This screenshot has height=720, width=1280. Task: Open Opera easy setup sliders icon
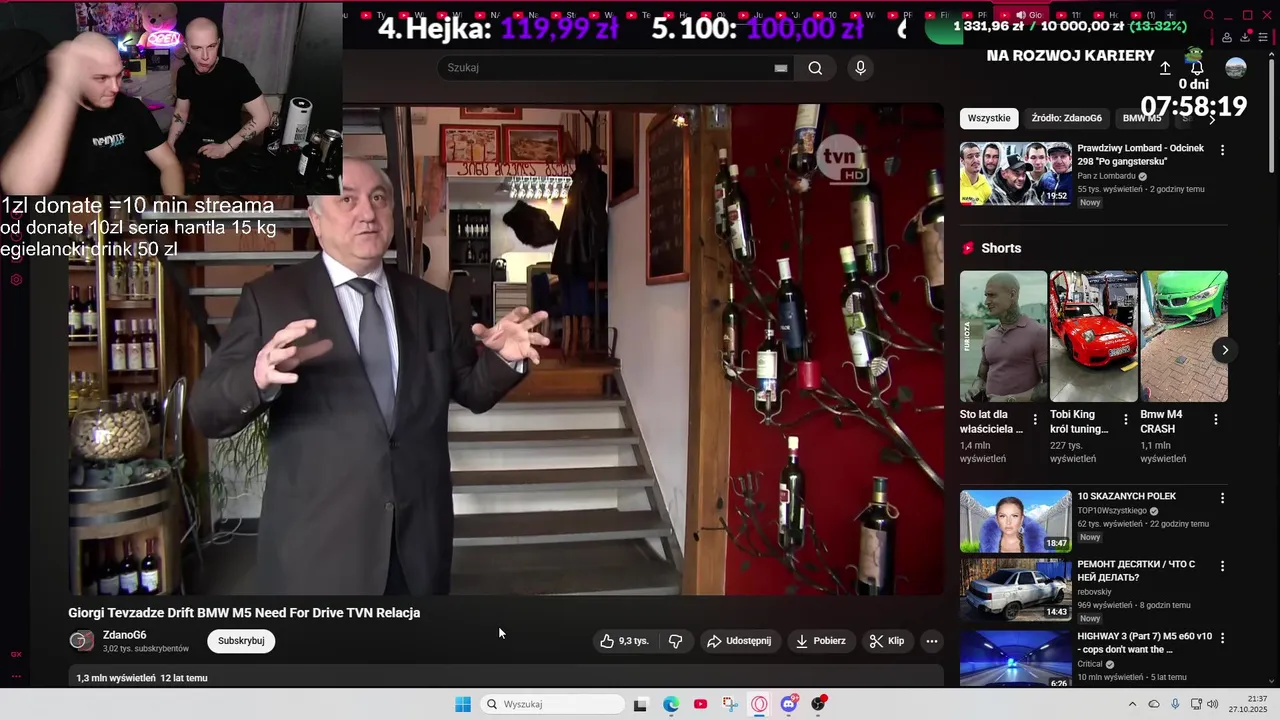(x=1263, y=37)
